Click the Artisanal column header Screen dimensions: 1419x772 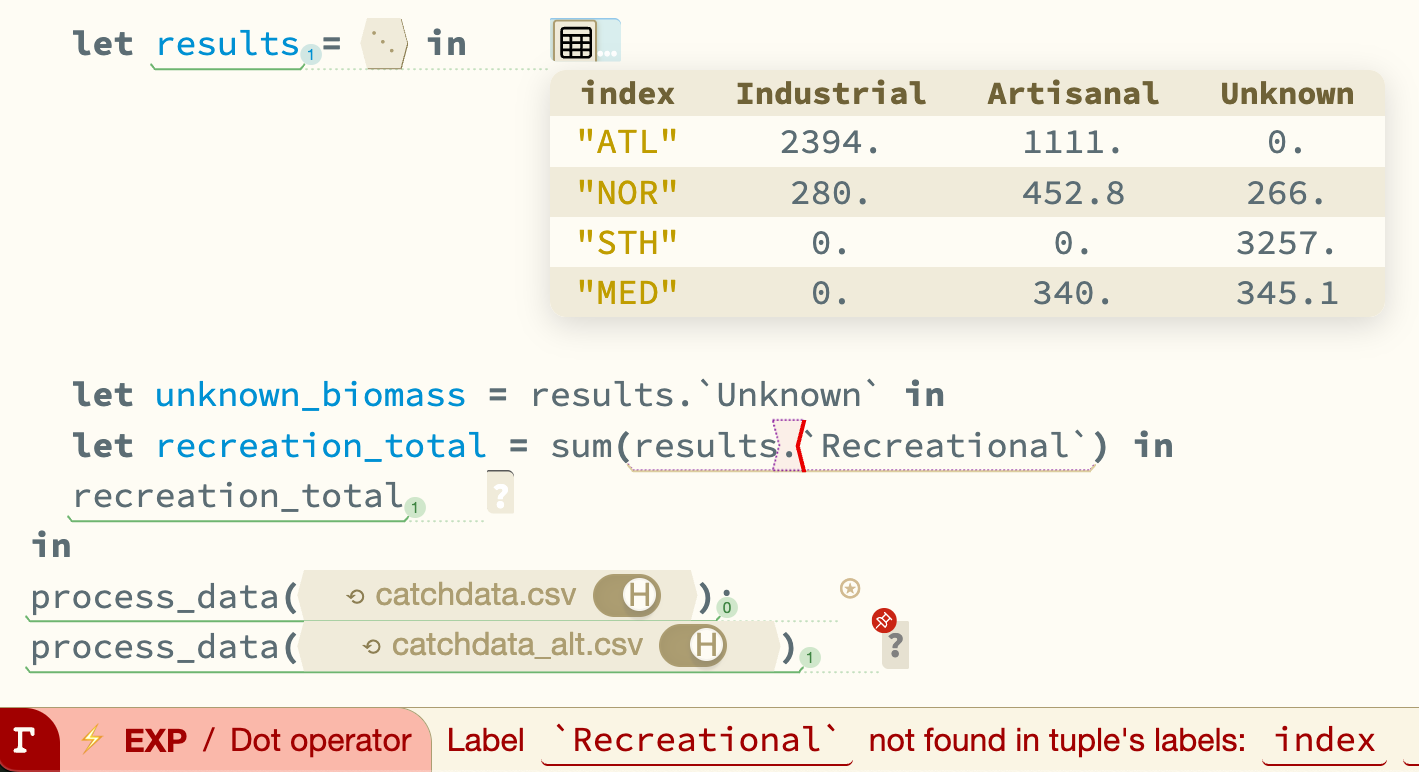1073,94
